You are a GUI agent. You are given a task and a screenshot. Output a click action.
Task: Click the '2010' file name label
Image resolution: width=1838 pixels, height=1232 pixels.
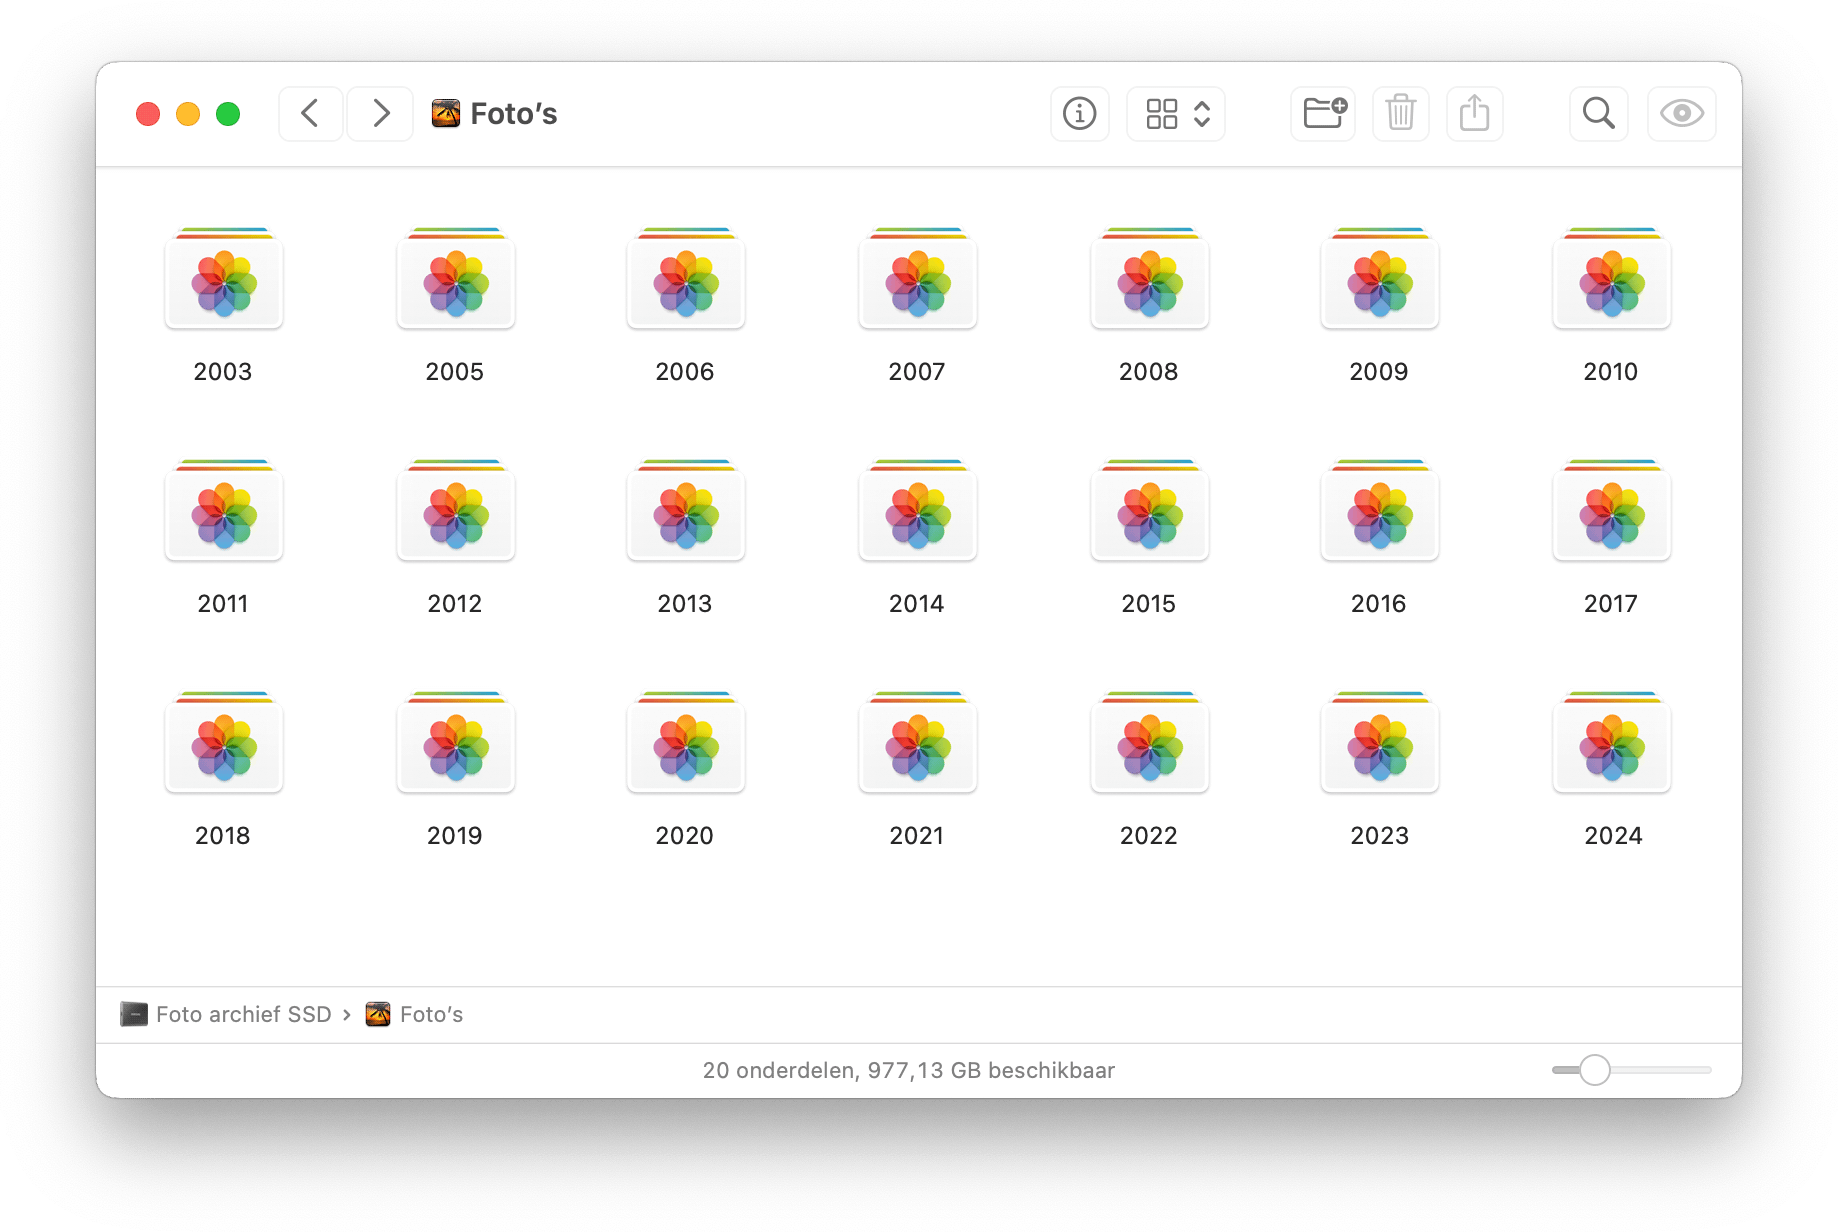(1611, 372)
